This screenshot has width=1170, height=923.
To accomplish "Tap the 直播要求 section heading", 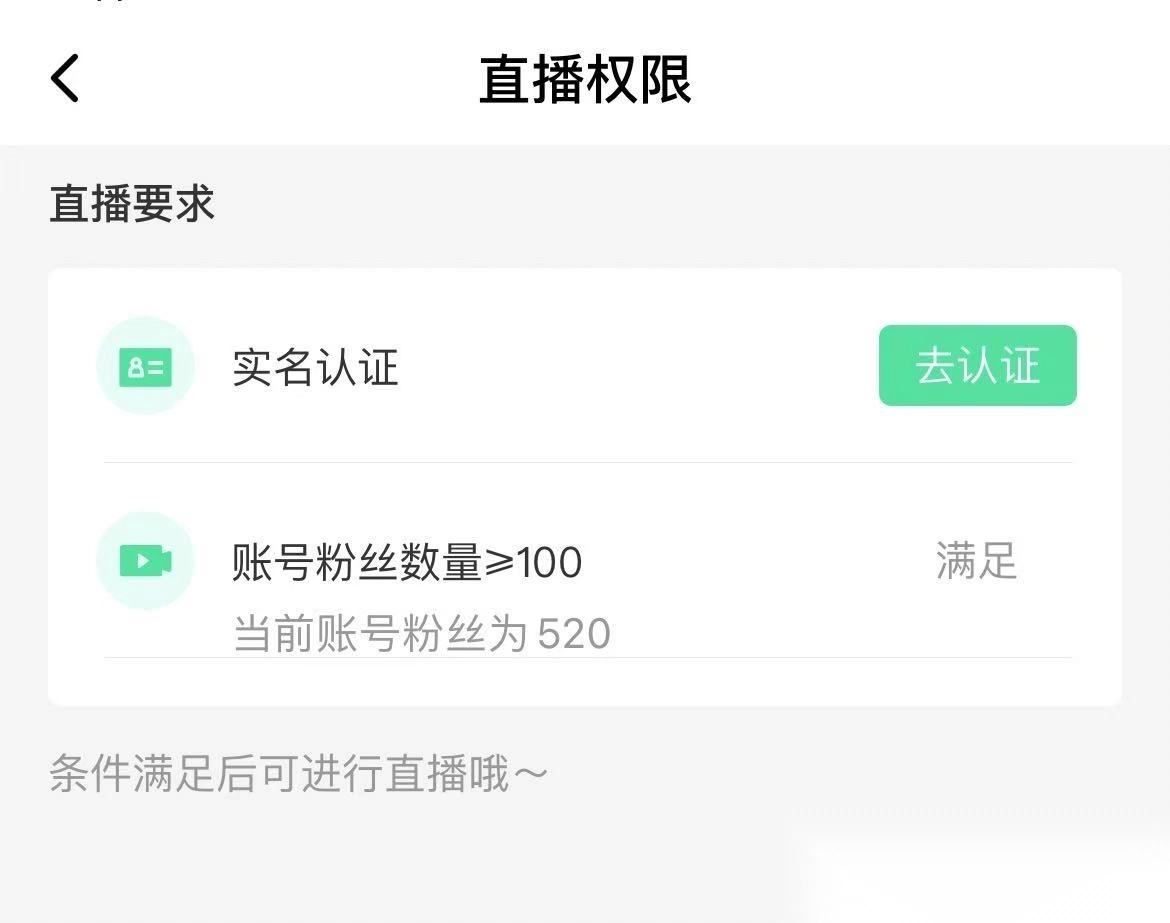I will tap(132, 205).
